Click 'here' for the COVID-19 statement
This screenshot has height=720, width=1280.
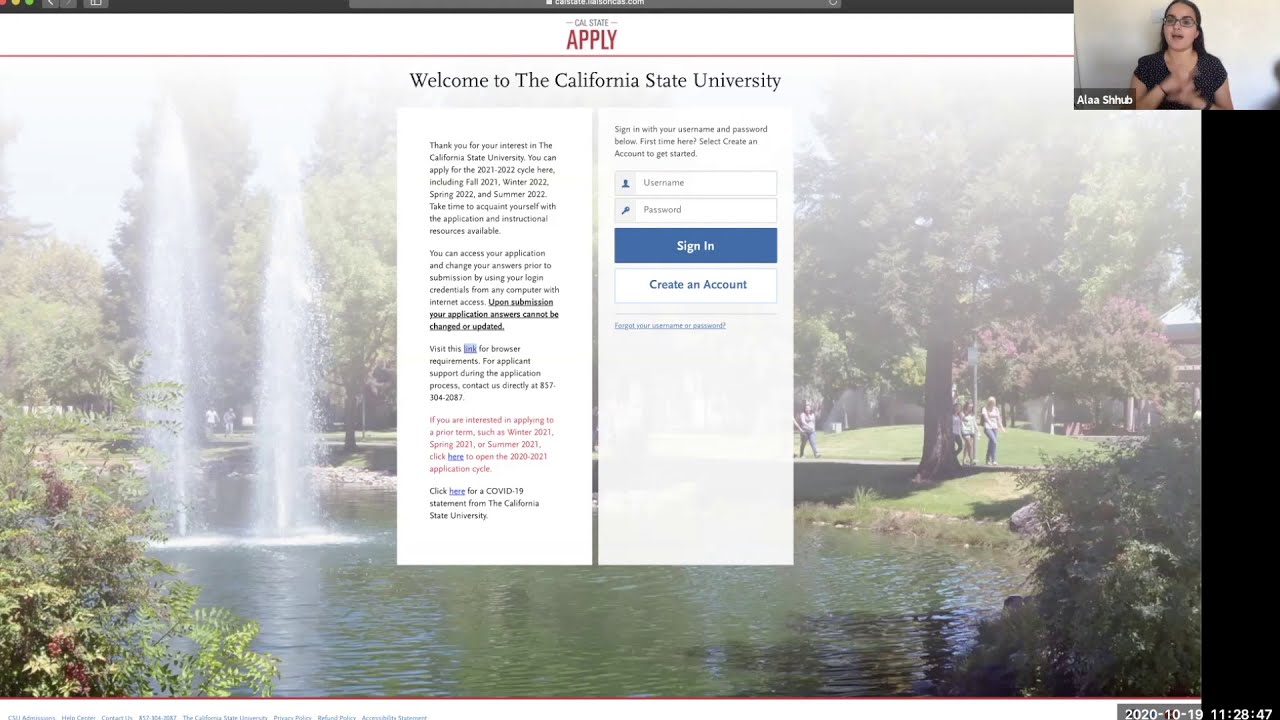[457, 491]
